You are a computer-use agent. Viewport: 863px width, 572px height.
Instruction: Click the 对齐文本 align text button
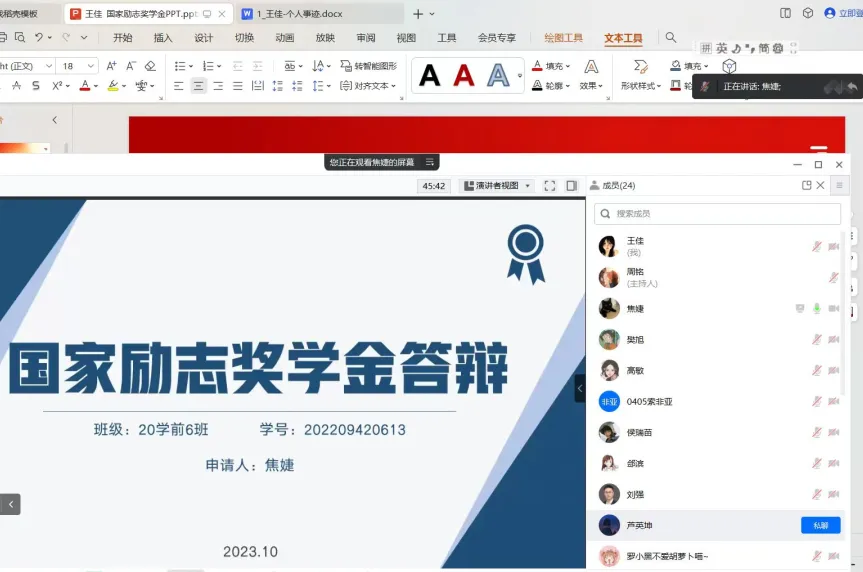point(368,86)
